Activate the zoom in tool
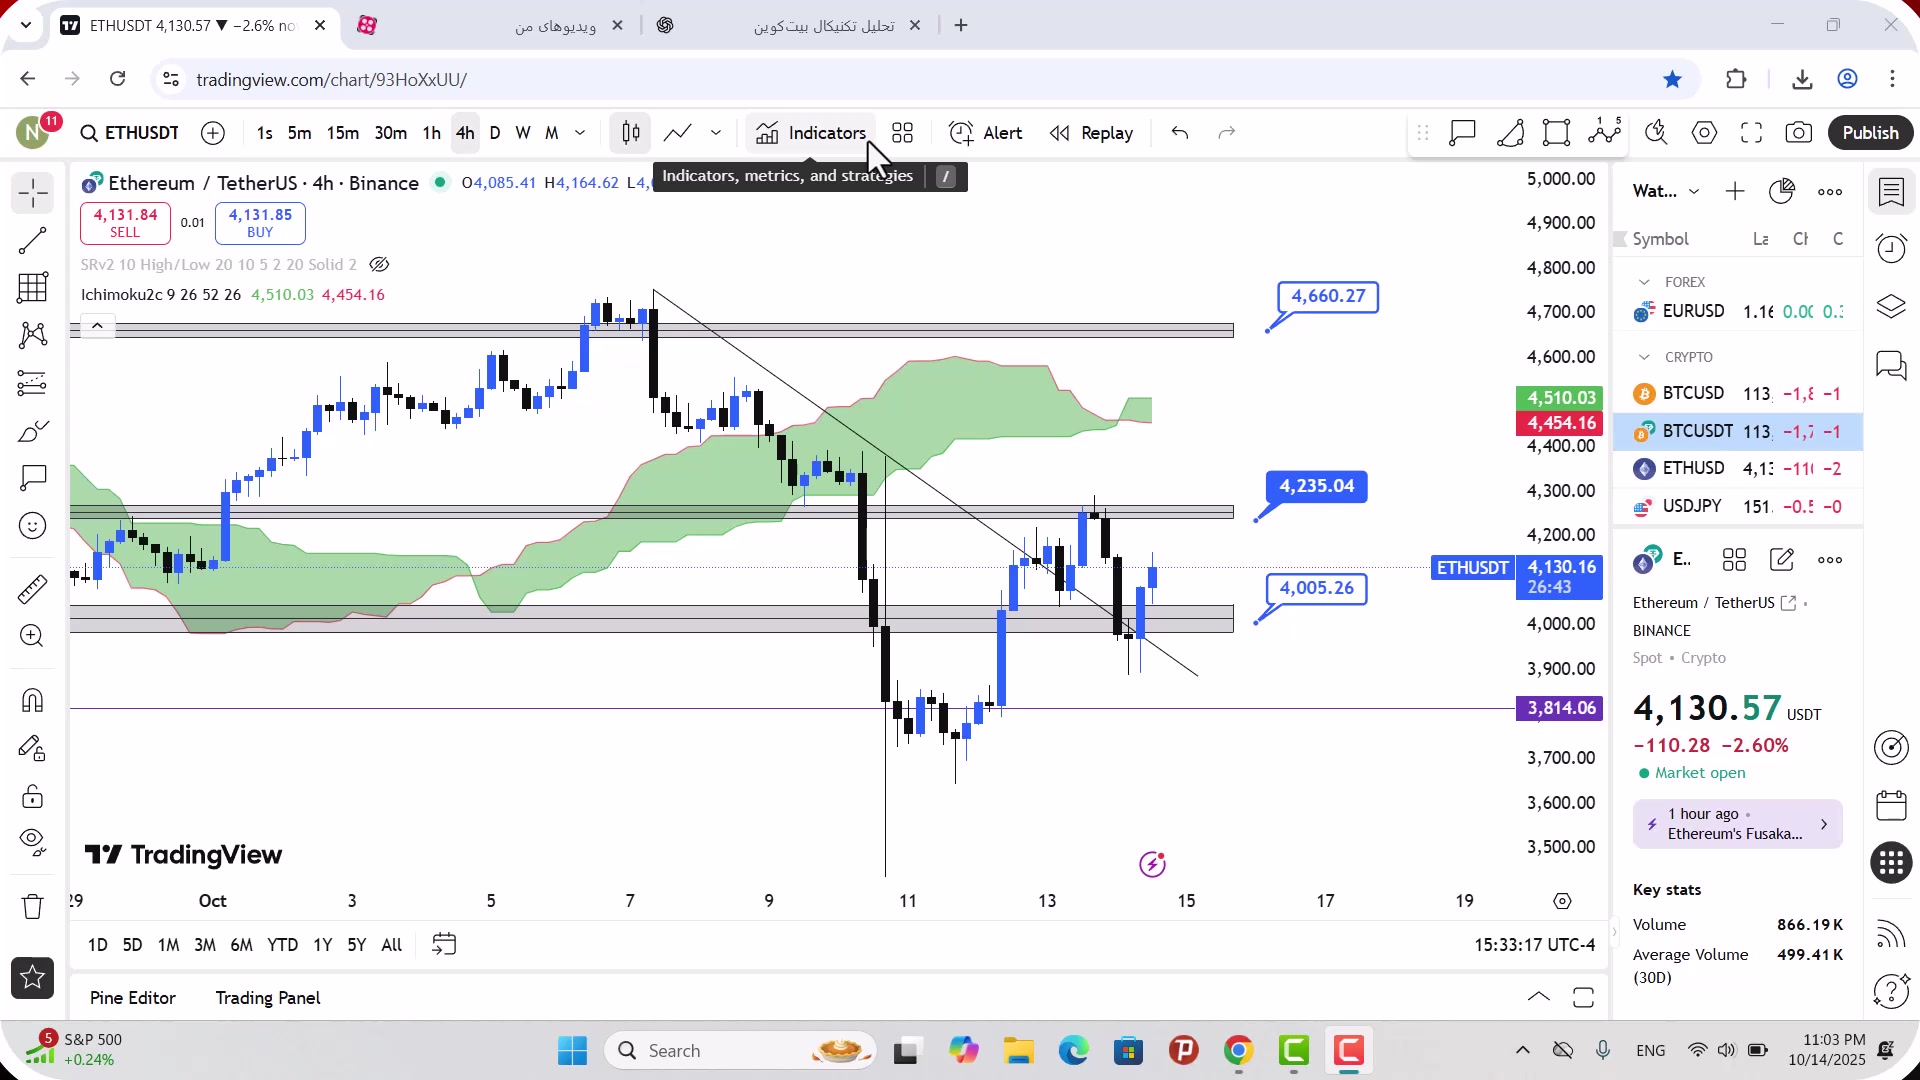Viewport: 1920px width, 1080px height. pos(32,636)
